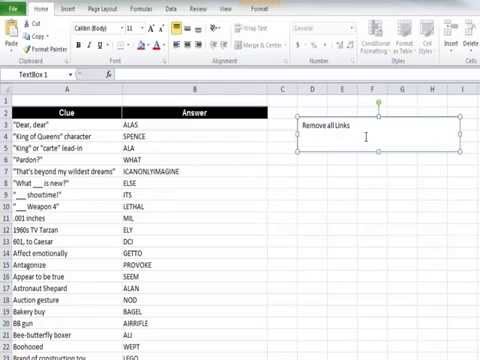Switch to the Insert tab

(68, 9)
